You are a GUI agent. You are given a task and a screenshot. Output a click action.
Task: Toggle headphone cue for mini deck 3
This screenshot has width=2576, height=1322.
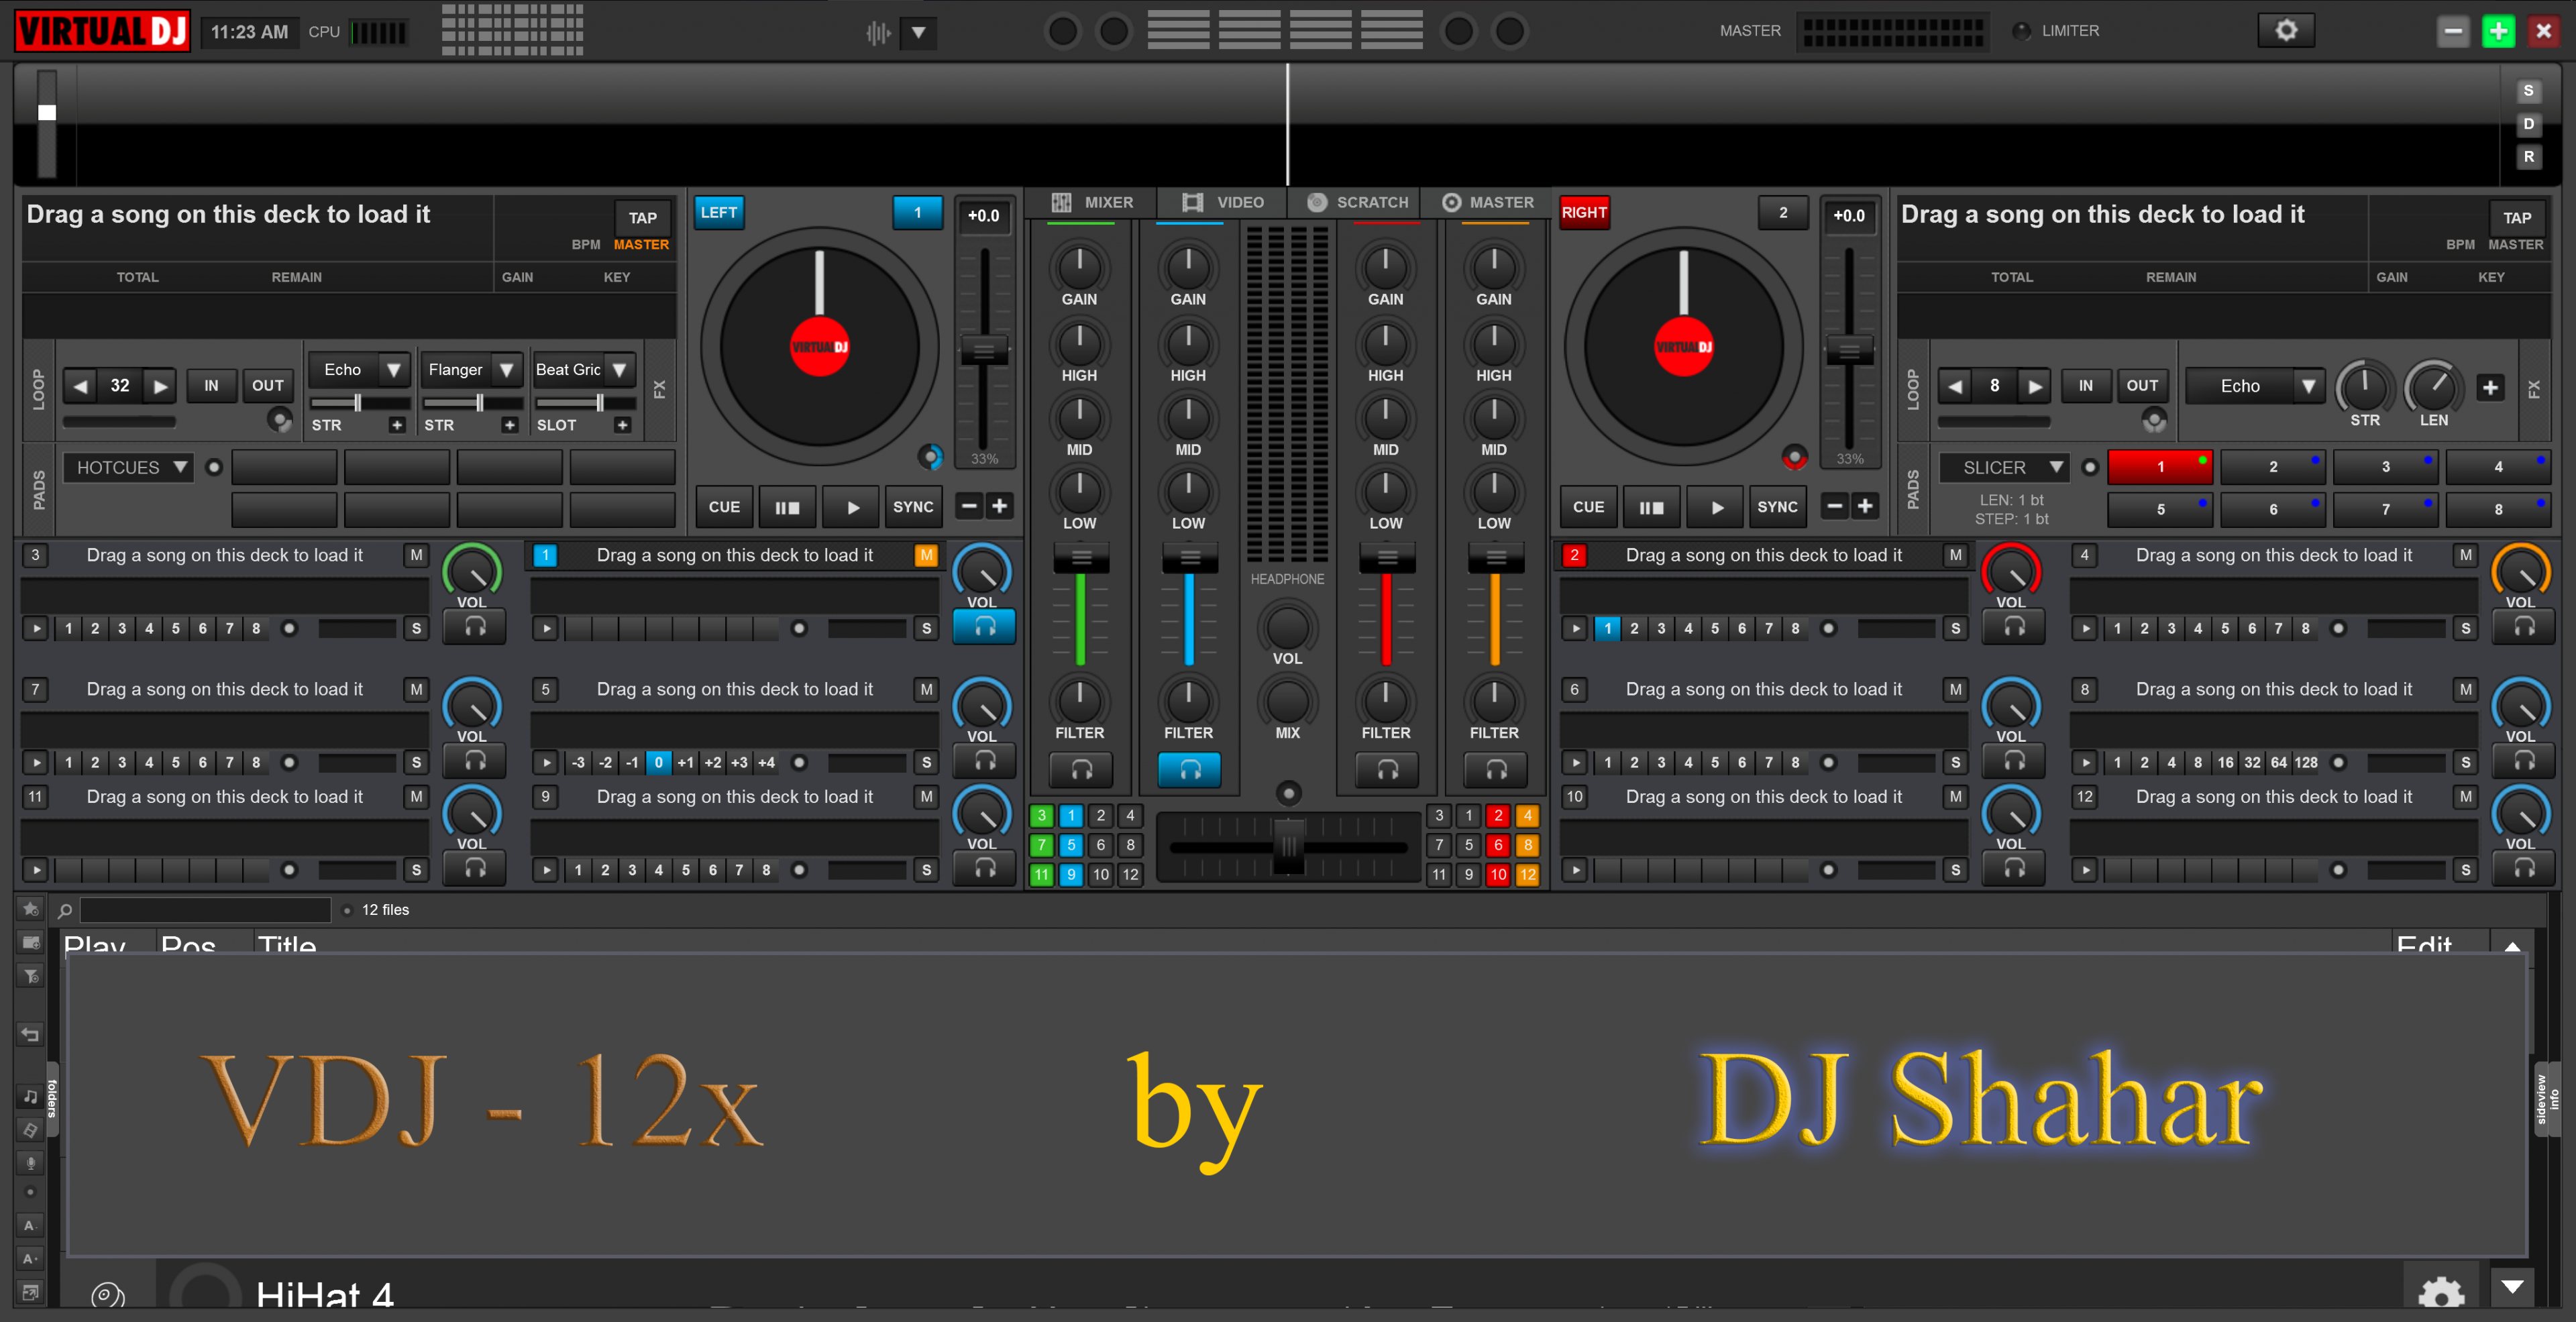474,626
